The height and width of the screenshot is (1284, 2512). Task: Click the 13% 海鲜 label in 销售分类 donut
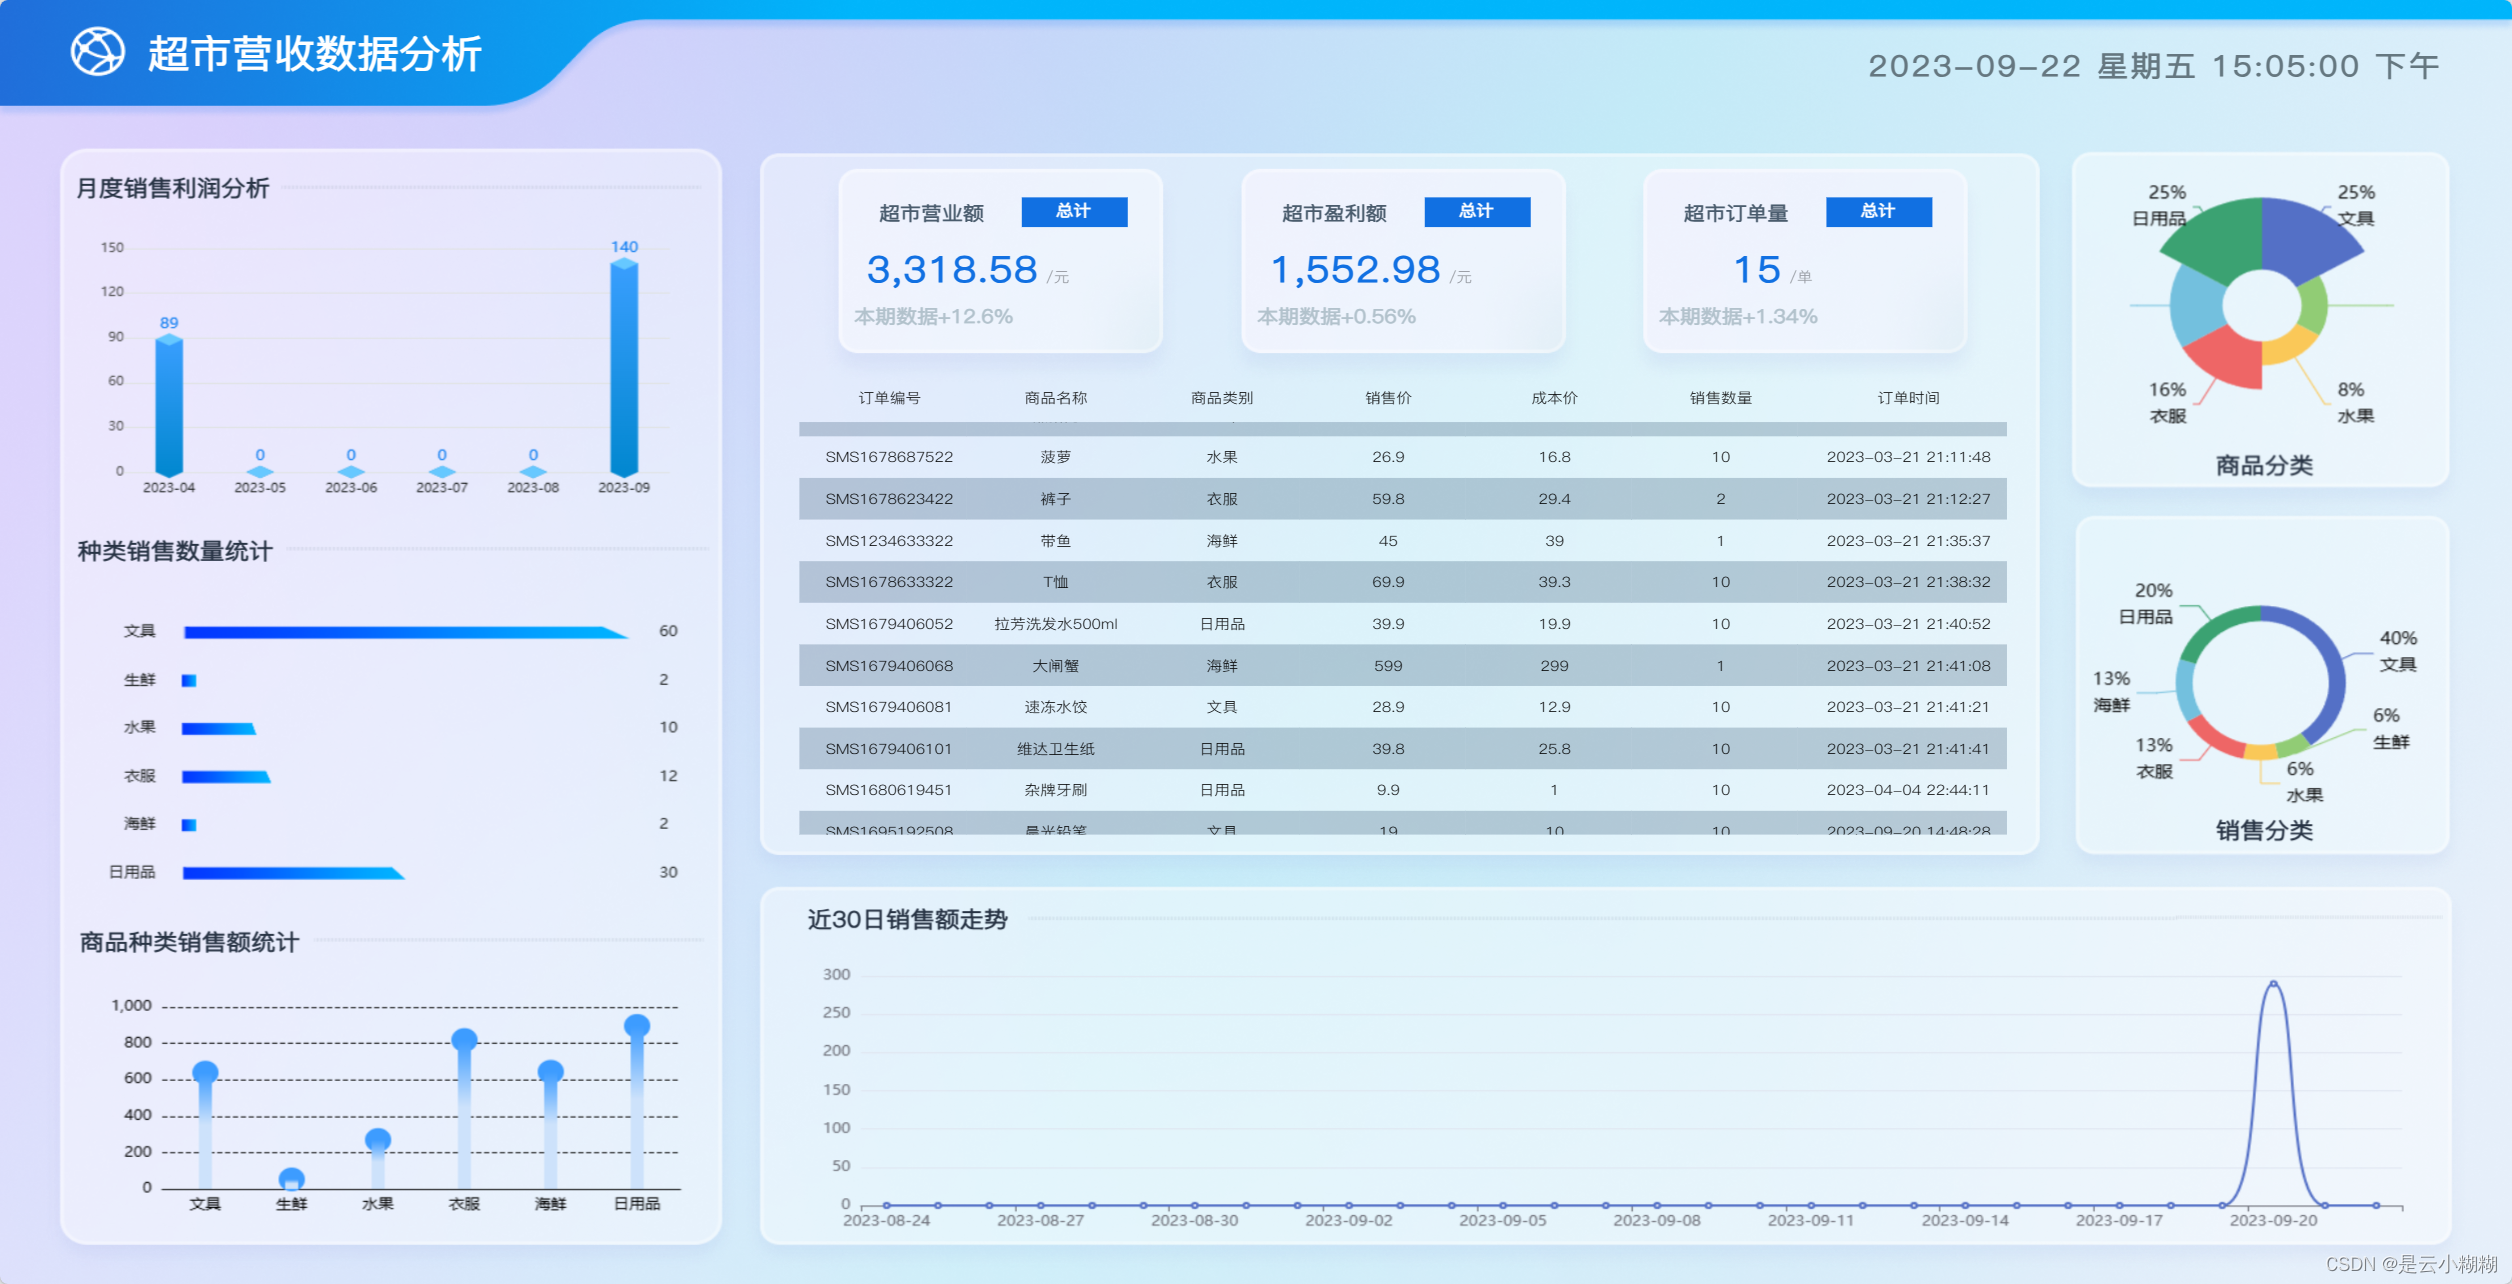tap(2111, 692)
